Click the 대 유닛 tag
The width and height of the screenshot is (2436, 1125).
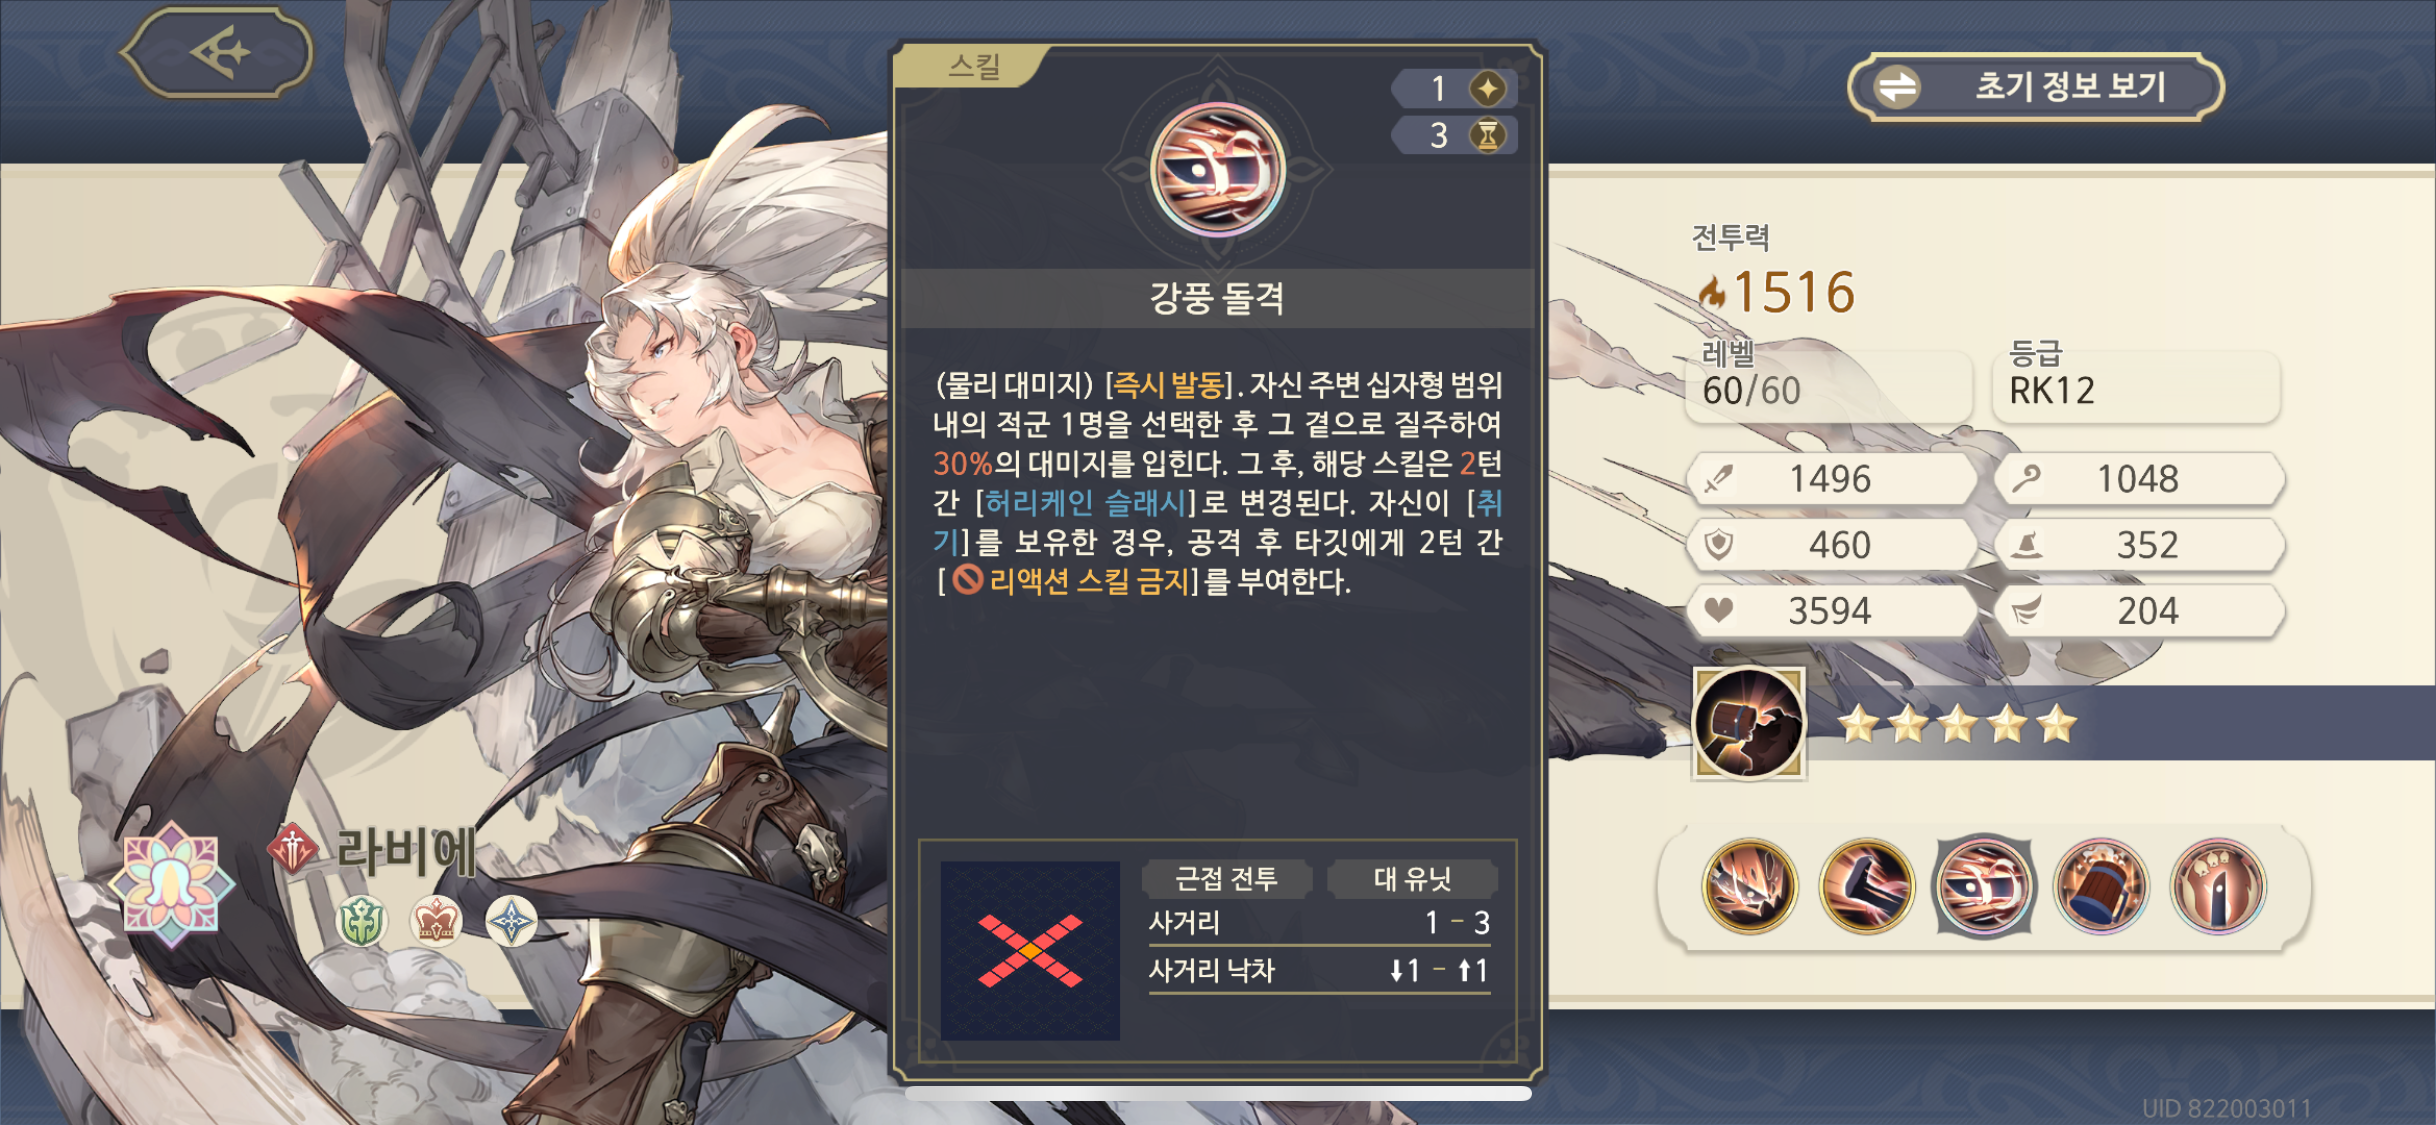click(1412, 878)
